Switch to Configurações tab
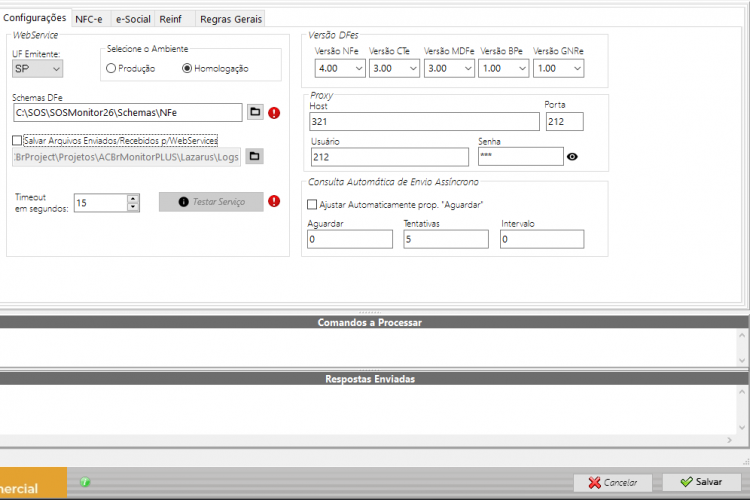This screenshot has height=500, width=750. click(35, 18)
